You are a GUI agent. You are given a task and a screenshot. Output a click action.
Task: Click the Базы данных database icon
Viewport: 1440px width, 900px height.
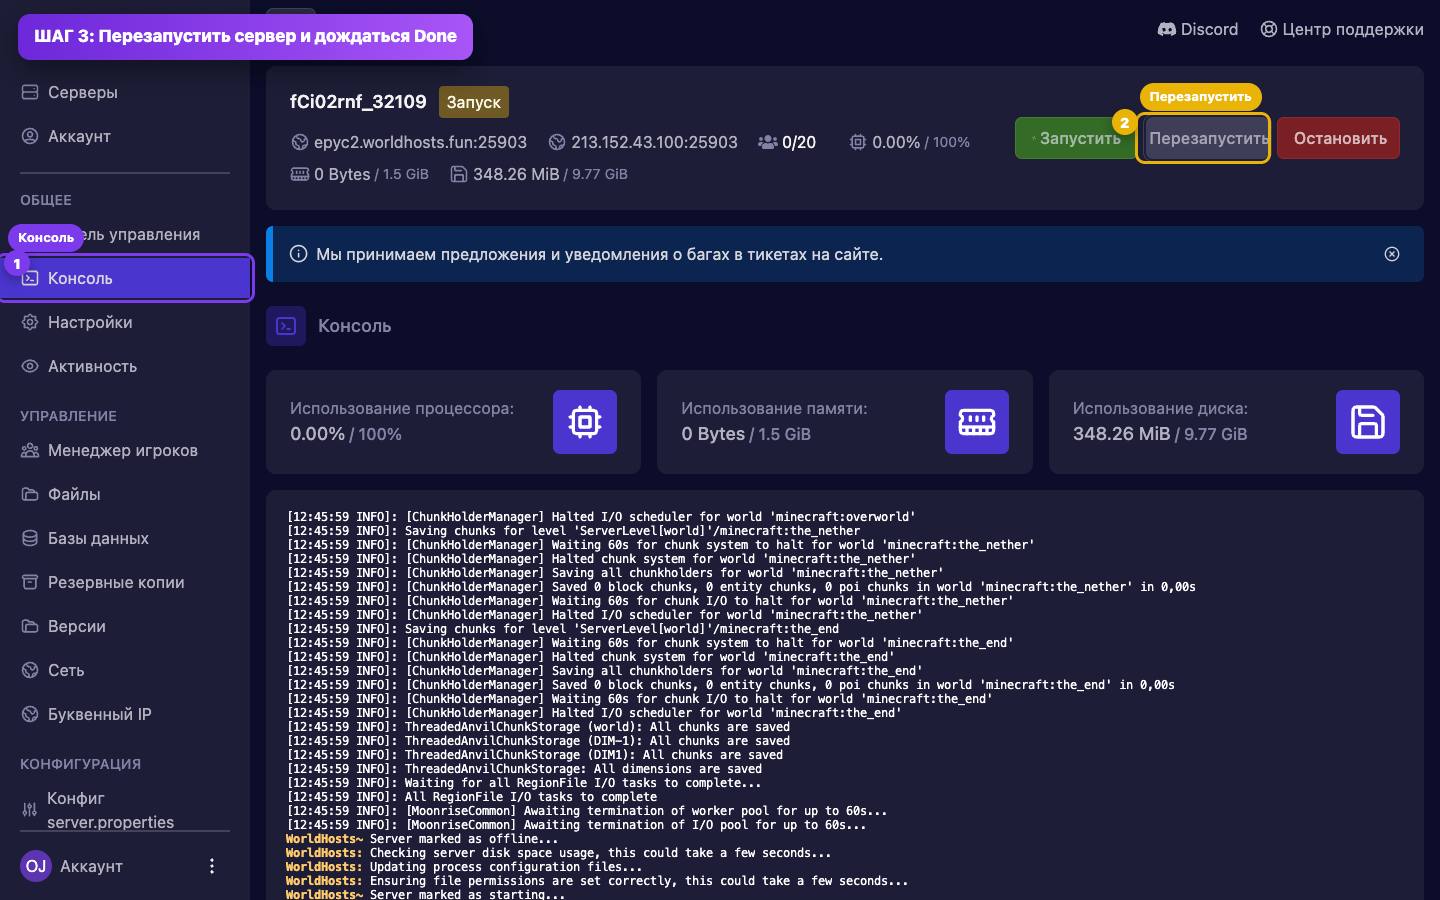tap(30, 538)
